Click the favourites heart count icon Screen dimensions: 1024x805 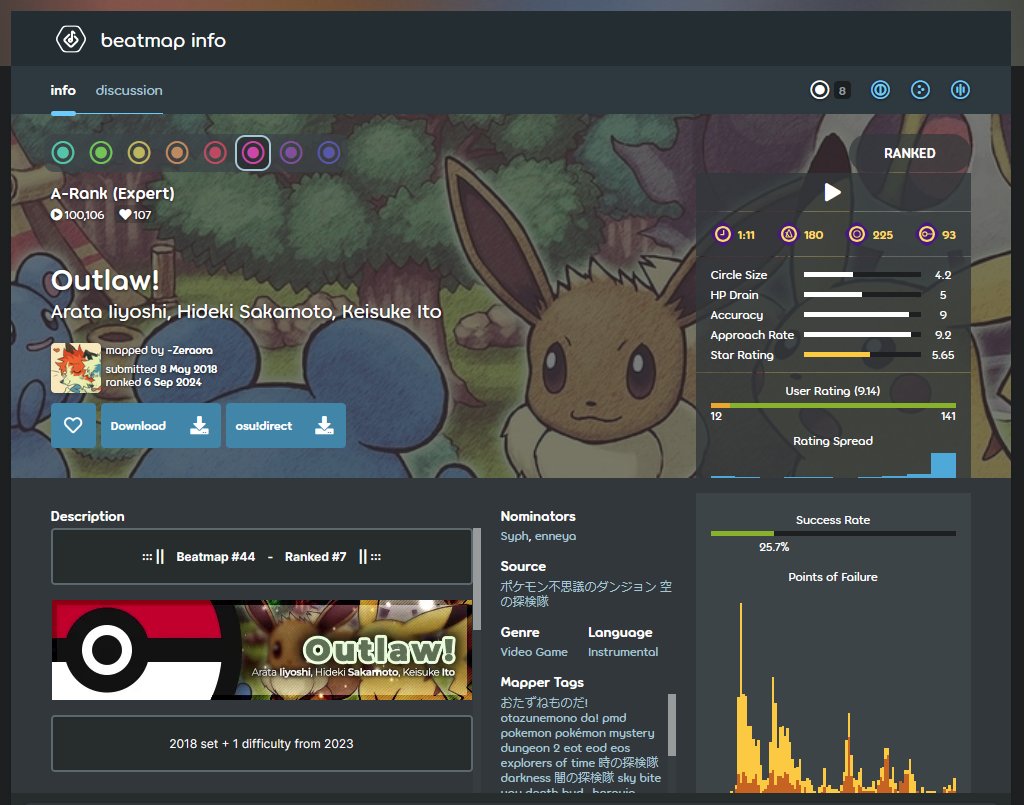click(x=125, y=214)
